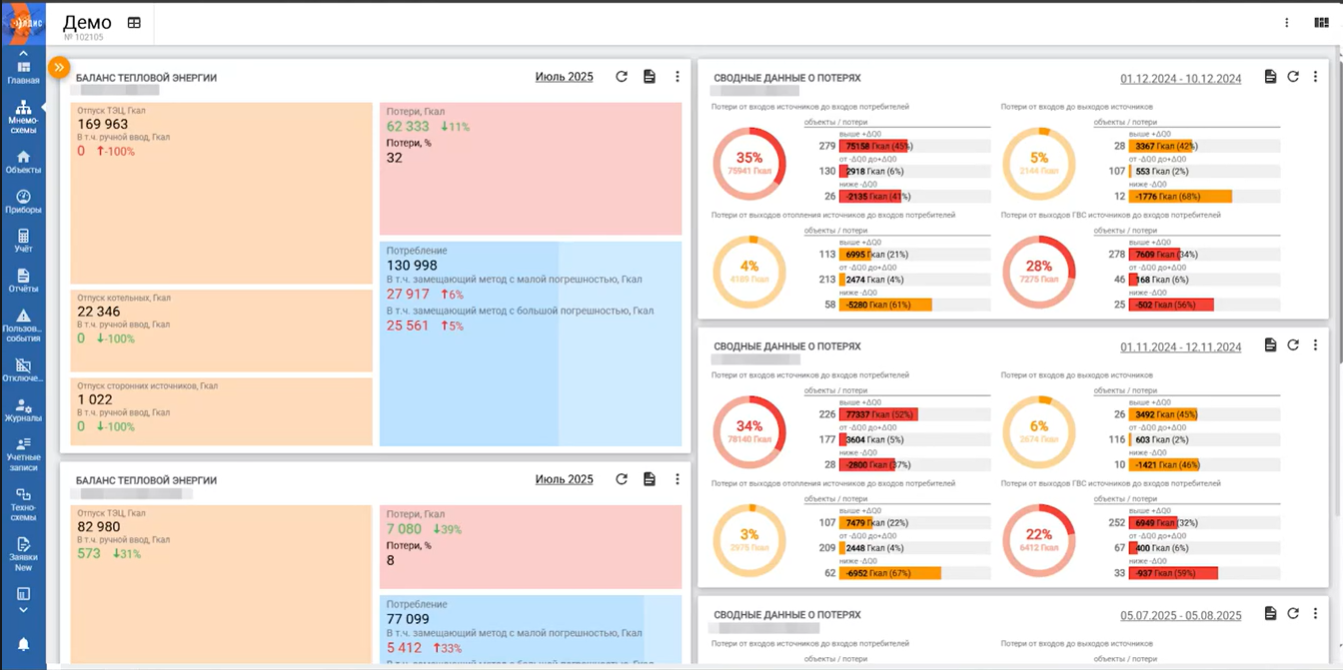The image size is (1343, 670).
Task: Open Главная in the sidebar
Action: (x=23, y=72)
